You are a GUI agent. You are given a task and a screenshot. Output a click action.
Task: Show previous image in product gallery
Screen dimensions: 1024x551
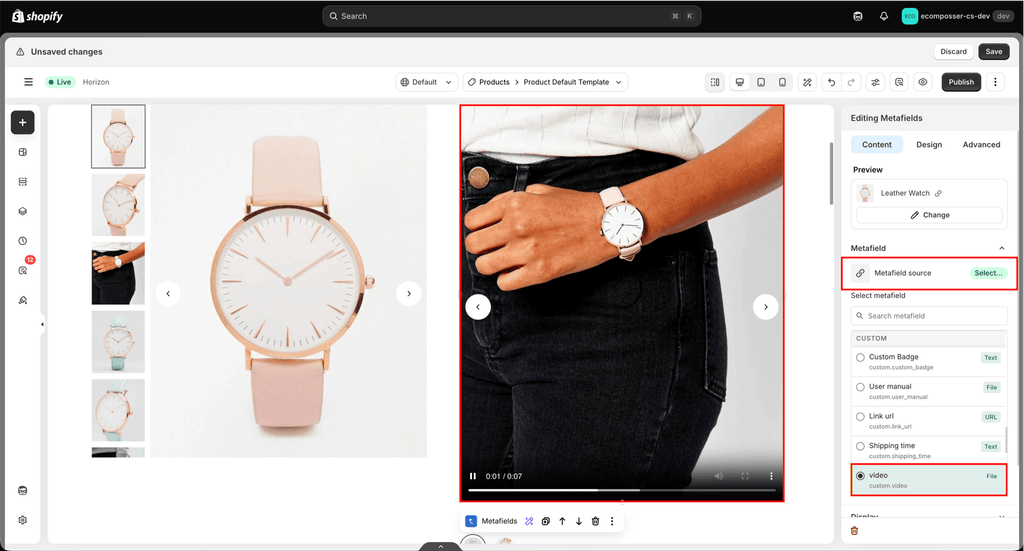click(x=168, y=293)
